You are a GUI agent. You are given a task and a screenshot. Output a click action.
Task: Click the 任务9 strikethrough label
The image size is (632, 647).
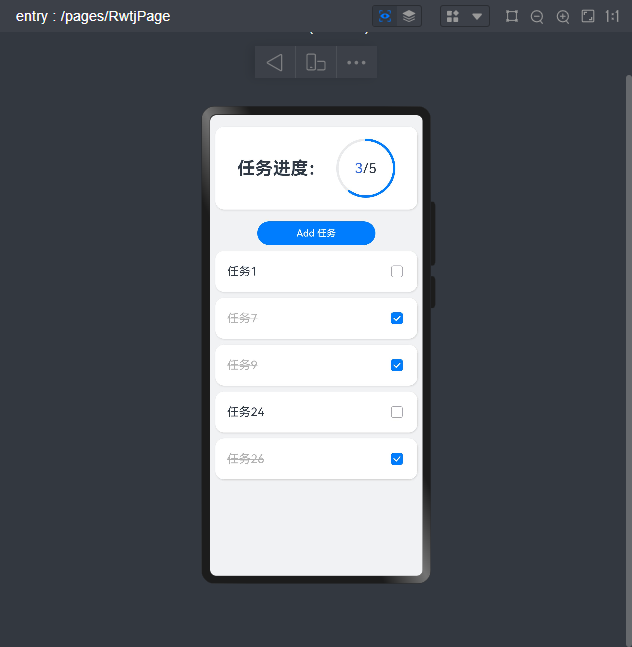242,365
